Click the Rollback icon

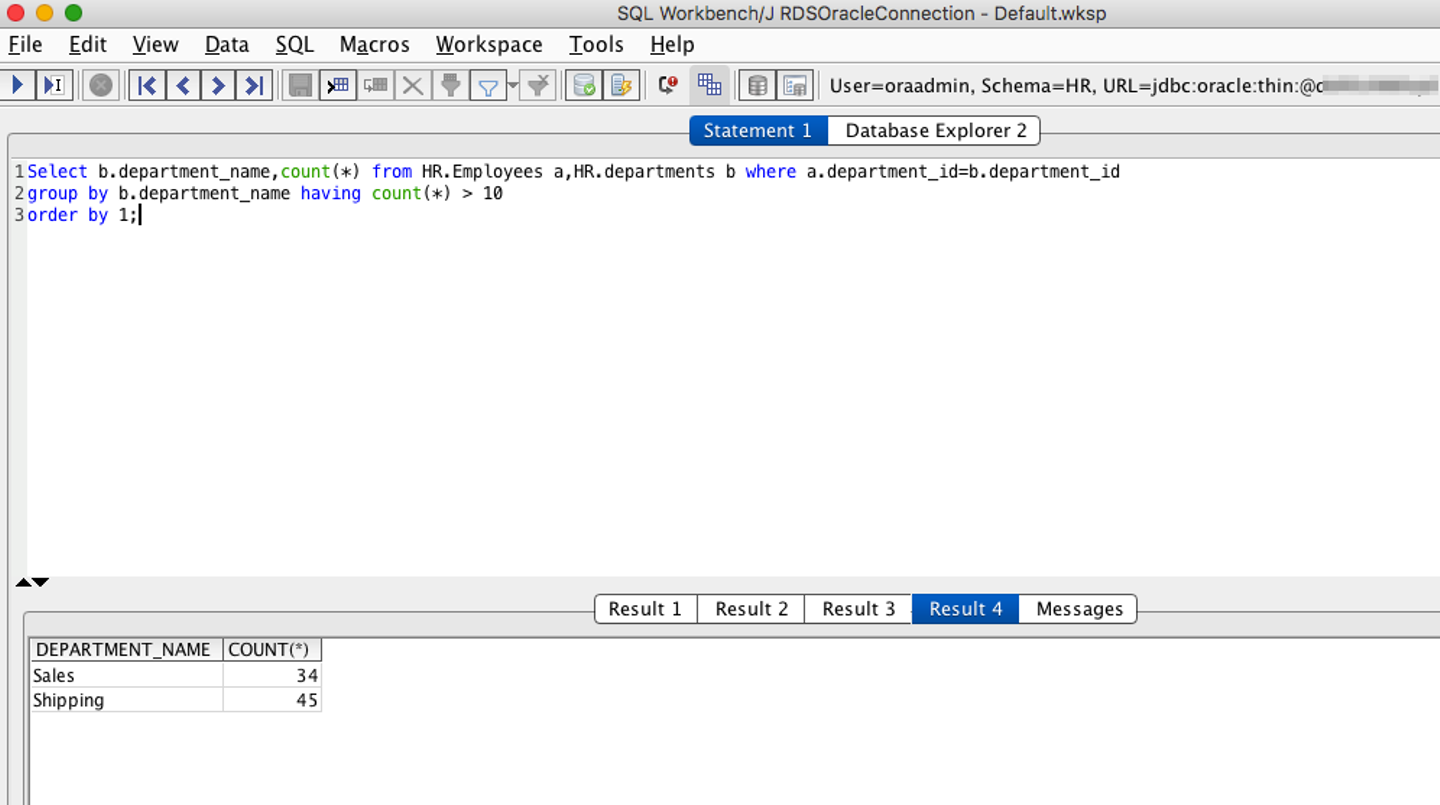tap(621, 85)
